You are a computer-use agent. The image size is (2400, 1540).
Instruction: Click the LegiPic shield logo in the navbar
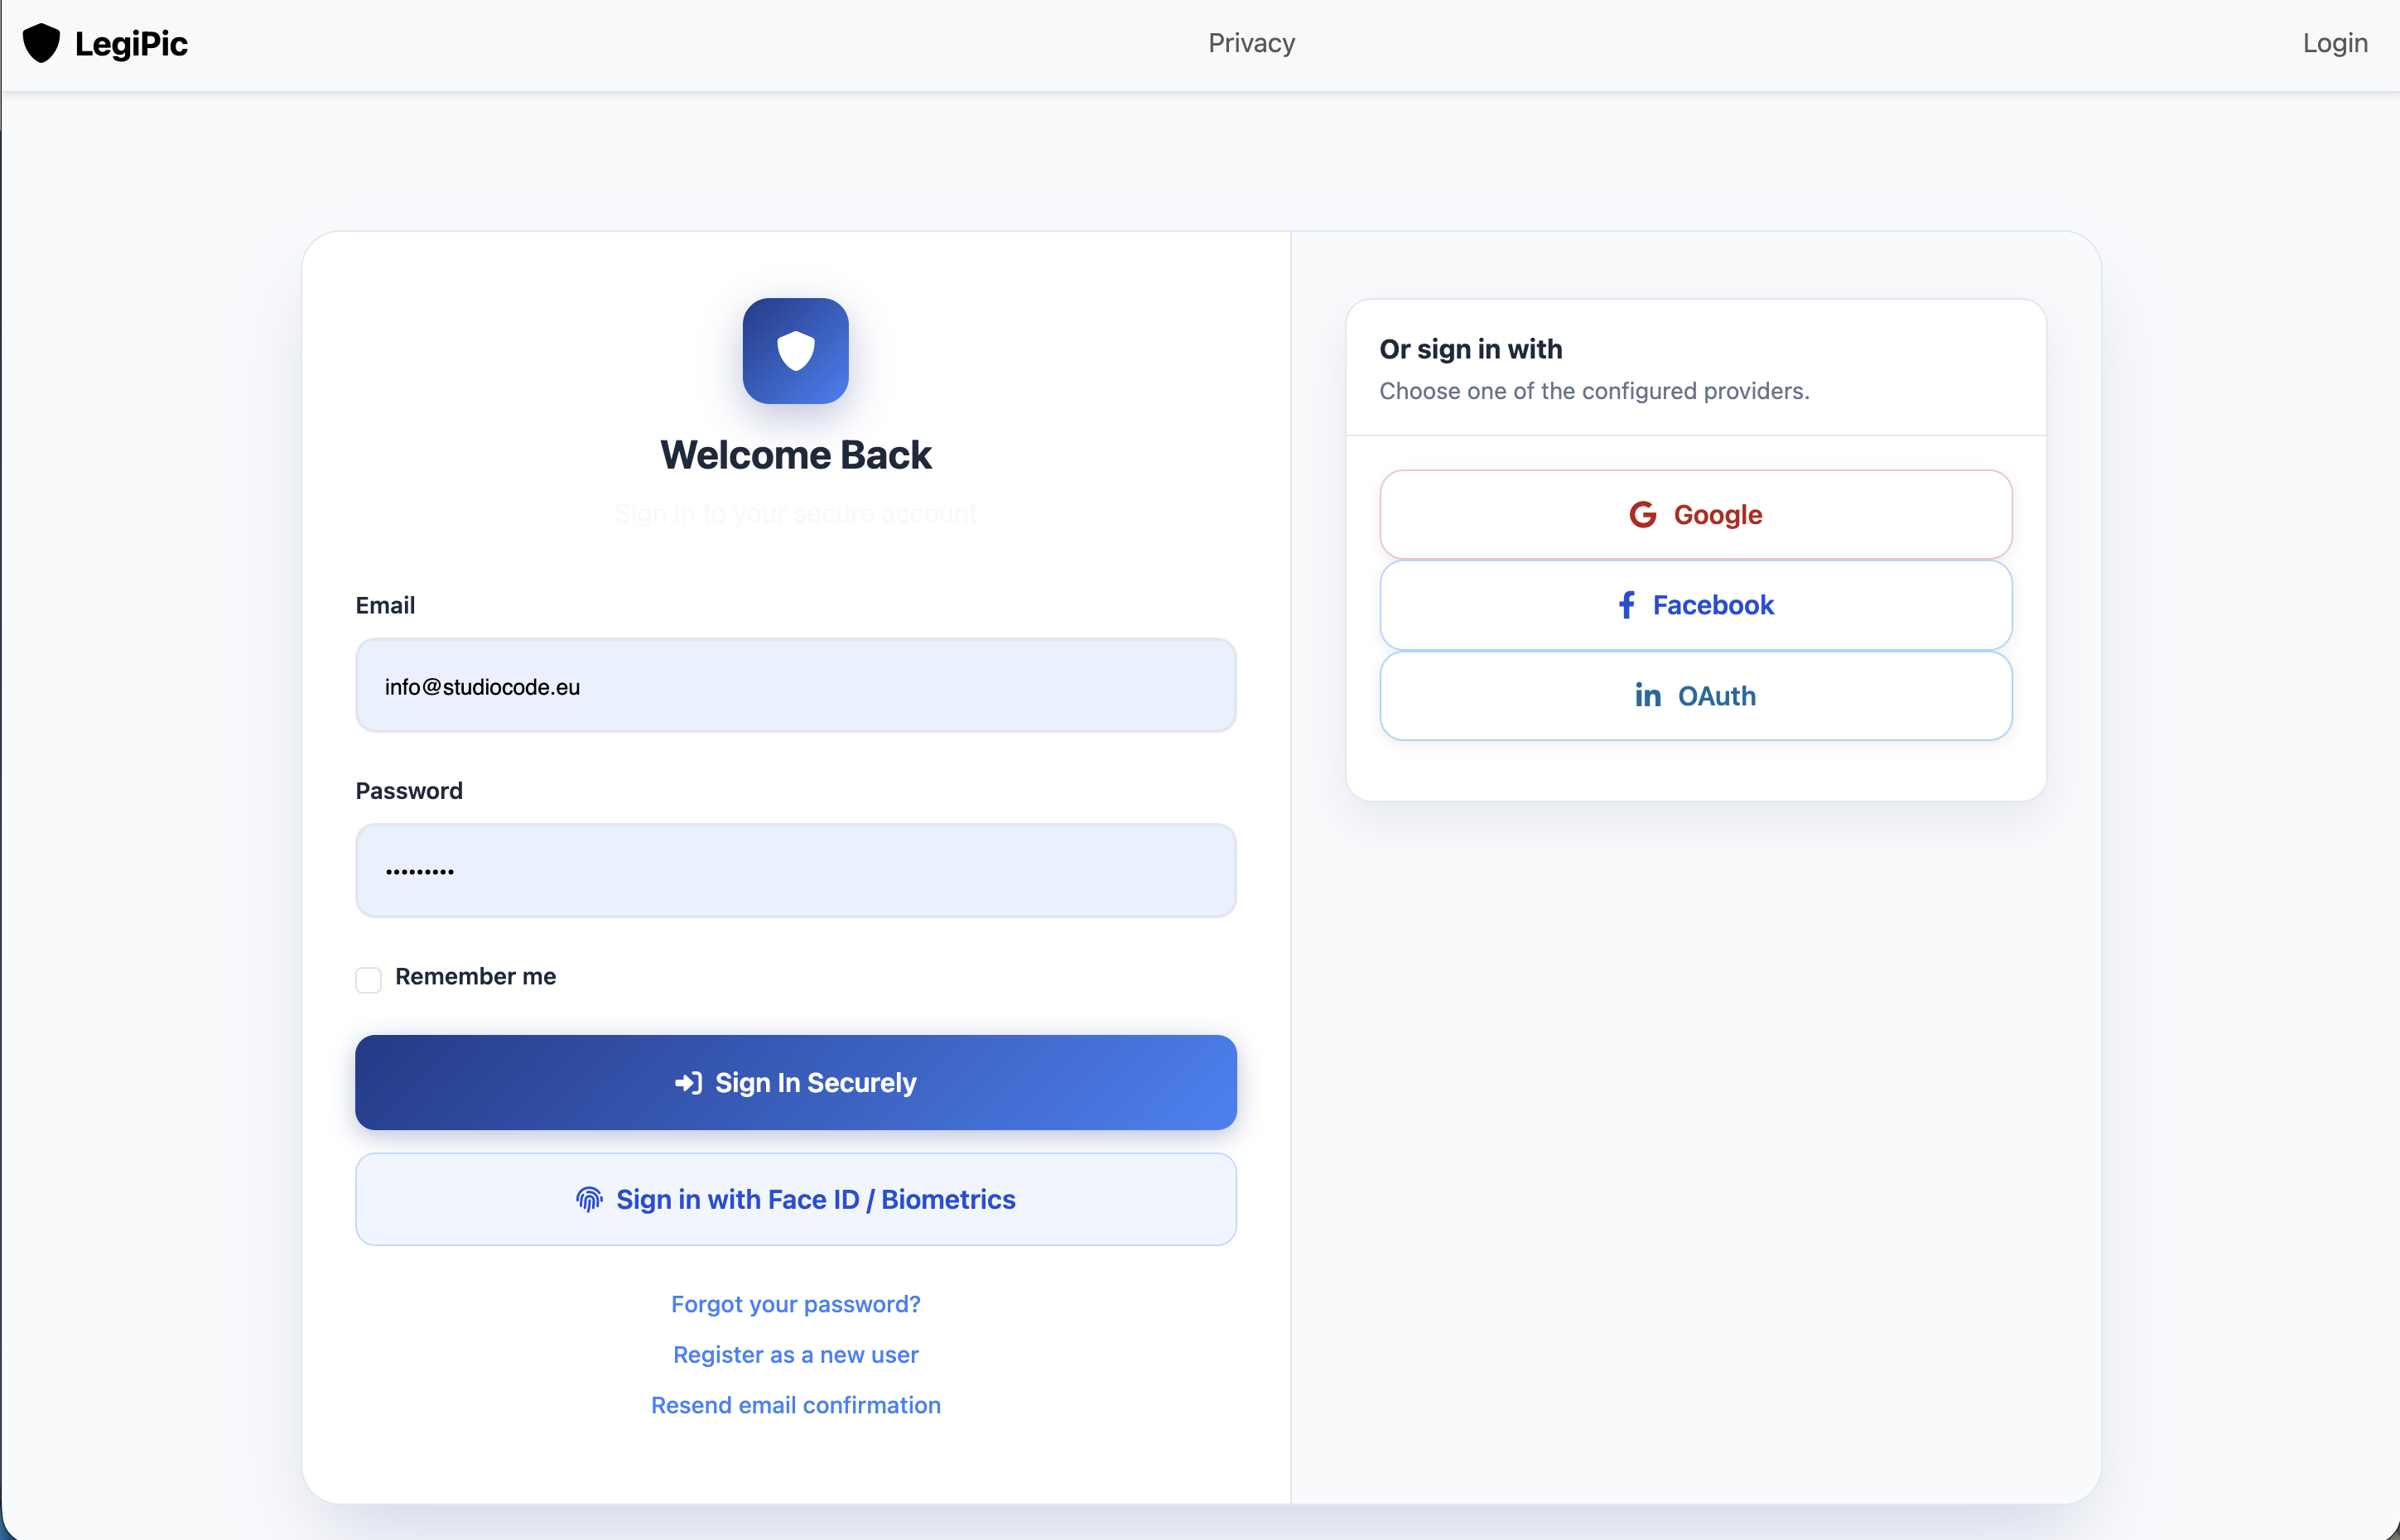[41, 43]
